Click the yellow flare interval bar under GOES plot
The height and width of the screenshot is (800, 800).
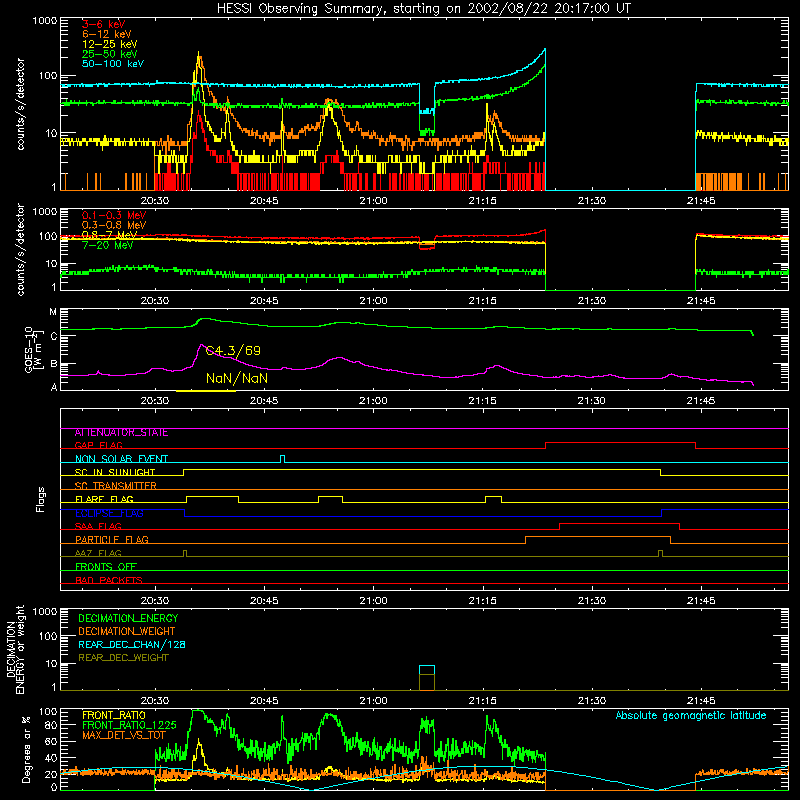pos(206,391)
